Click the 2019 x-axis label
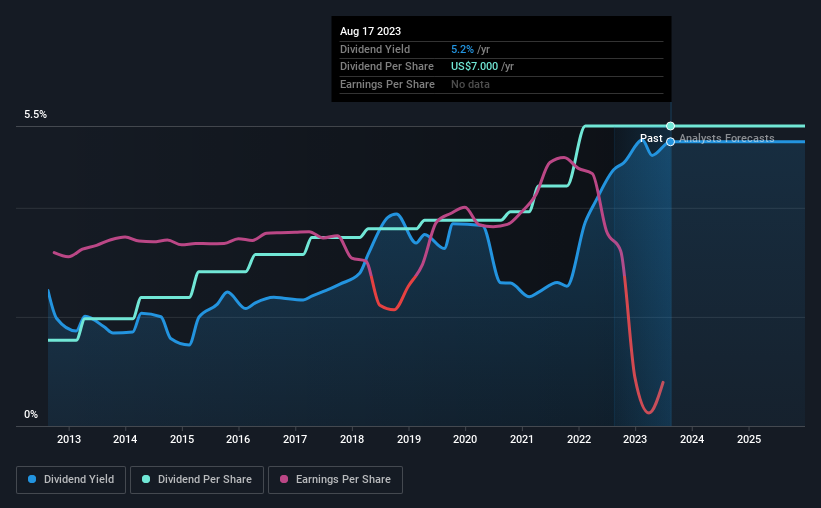 [409, 439]
